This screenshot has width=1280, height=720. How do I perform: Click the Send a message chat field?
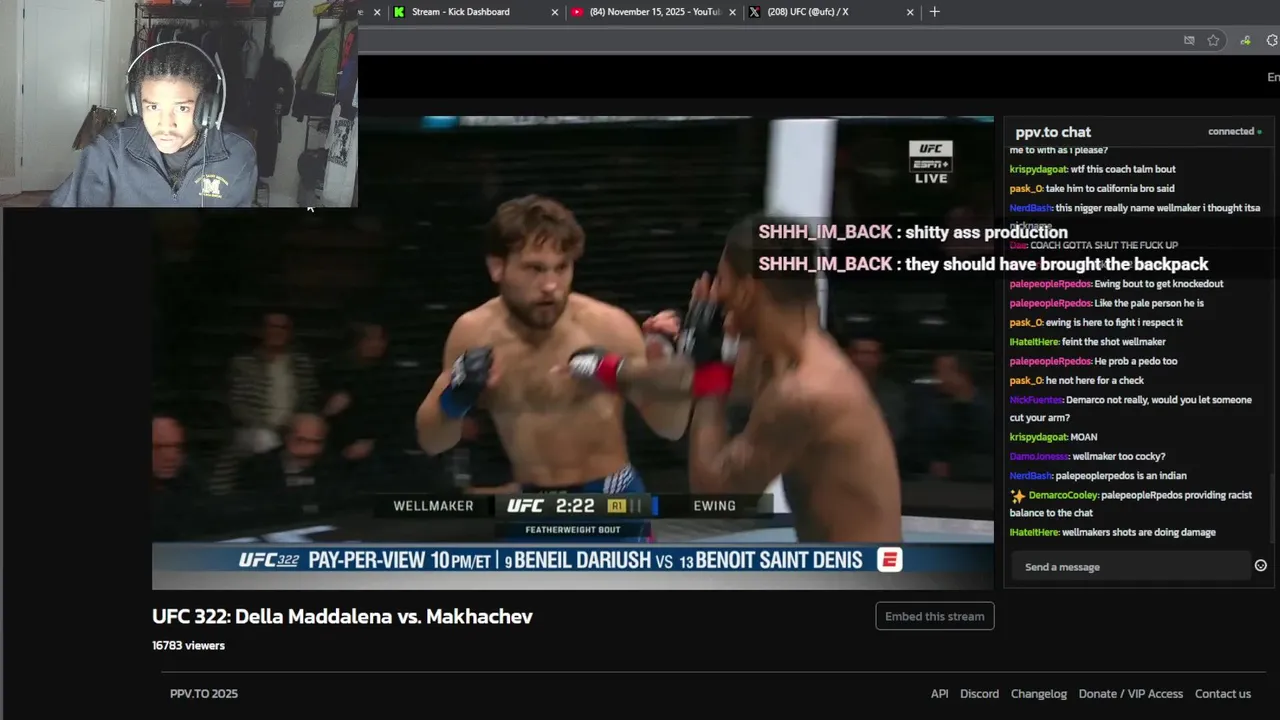click(1132, 567)
